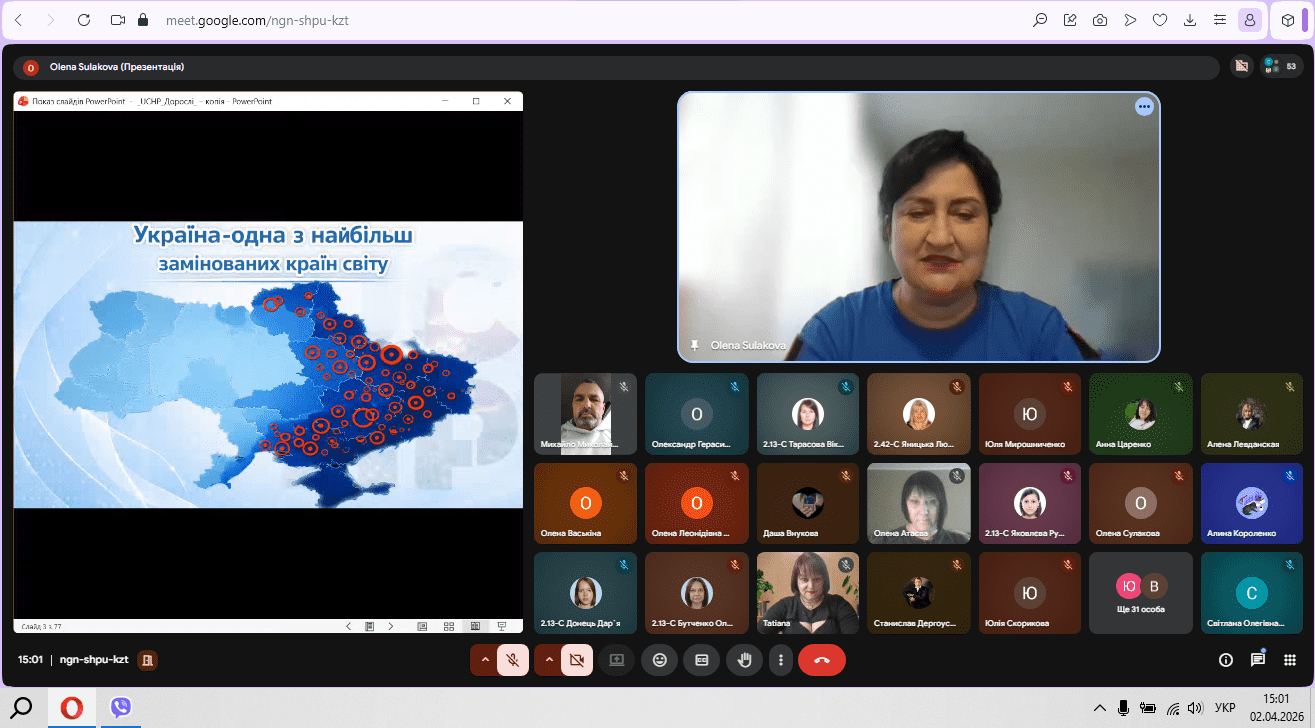
Task: Open more options three-dot menu
Action: (x=780, y=660)
